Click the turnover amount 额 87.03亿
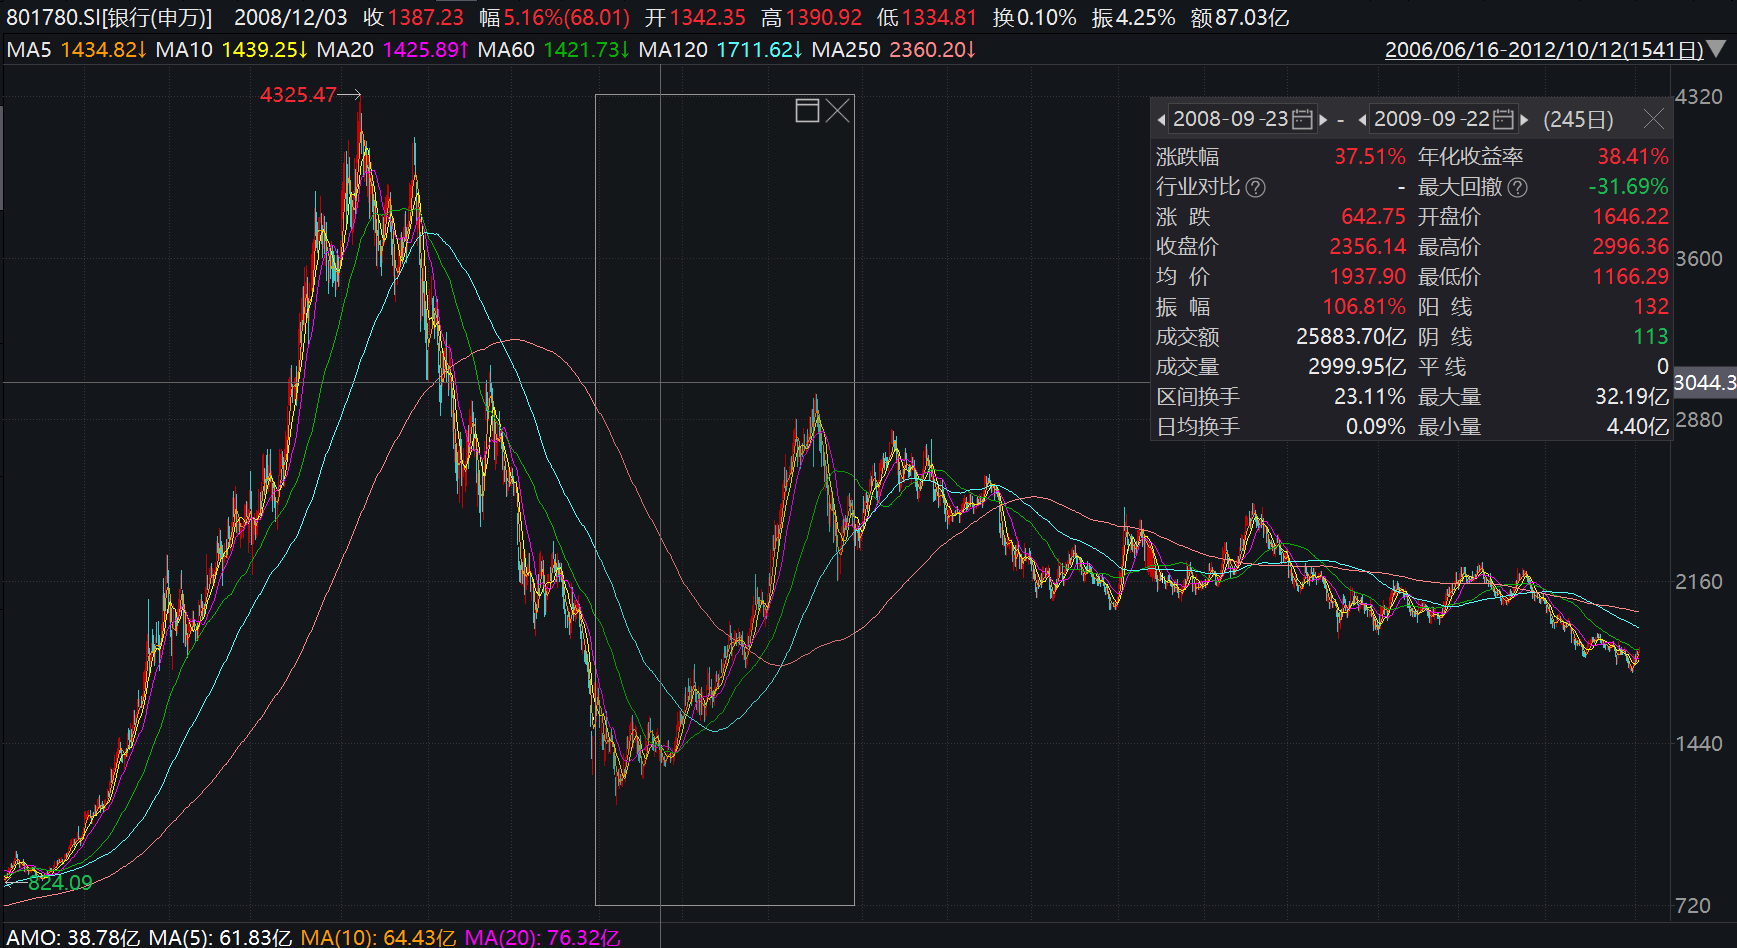Viewport: 1737px width, 948px height. tap(1240, 18)
